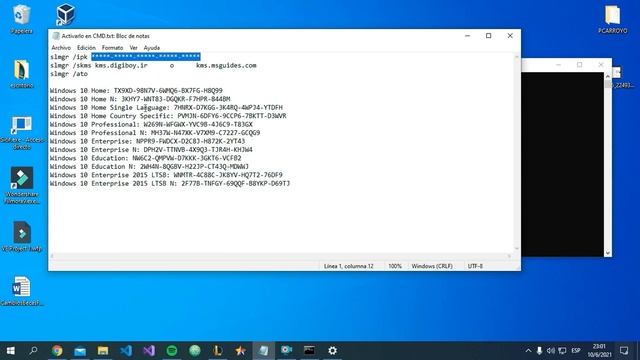Select the Word document desktop icon

(x=21, y=291)
